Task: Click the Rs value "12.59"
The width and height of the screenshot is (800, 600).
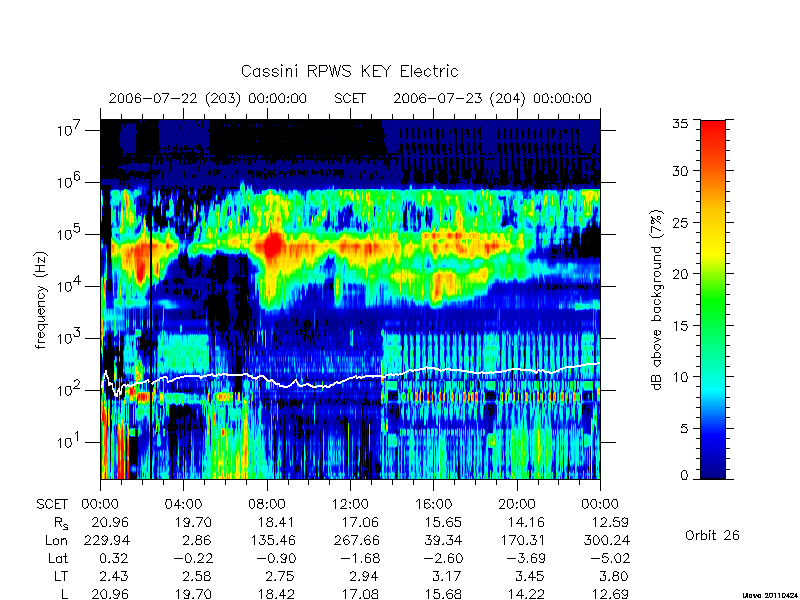Action: (611, 522)
